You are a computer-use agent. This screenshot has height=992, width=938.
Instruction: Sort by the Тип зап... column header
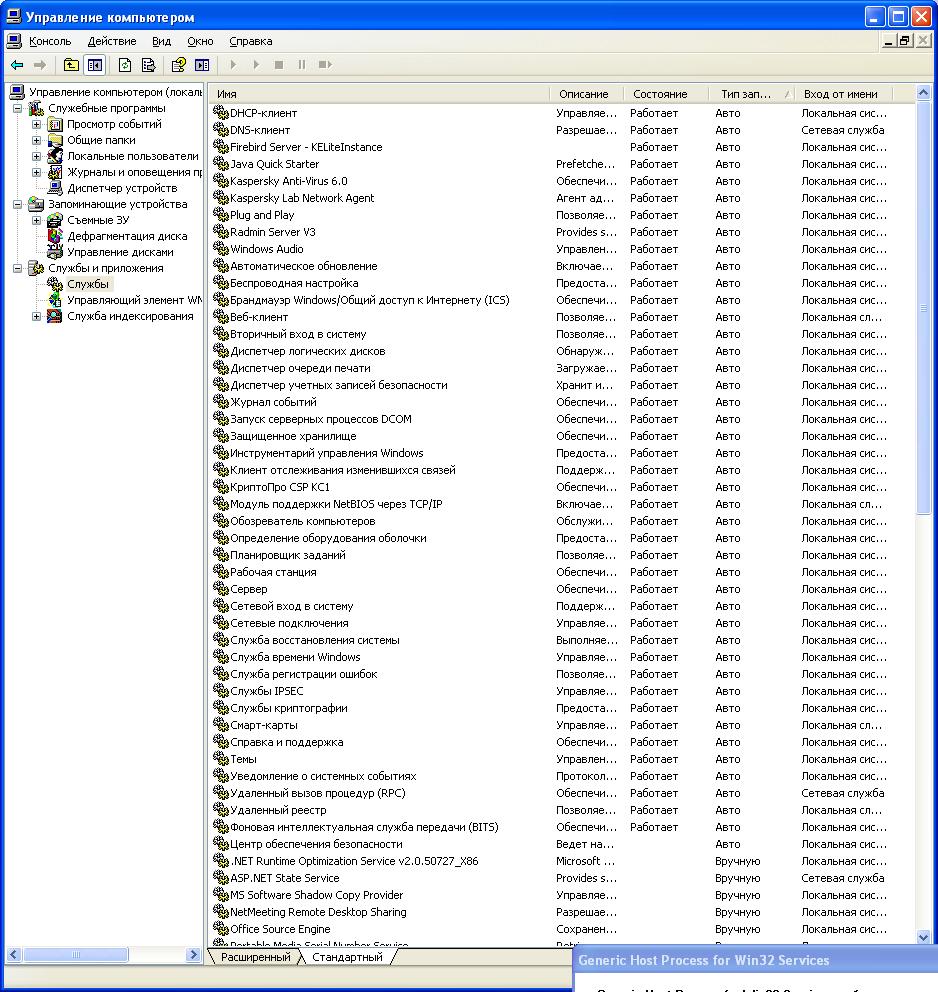pyautogui.click(x=751, y=94)
